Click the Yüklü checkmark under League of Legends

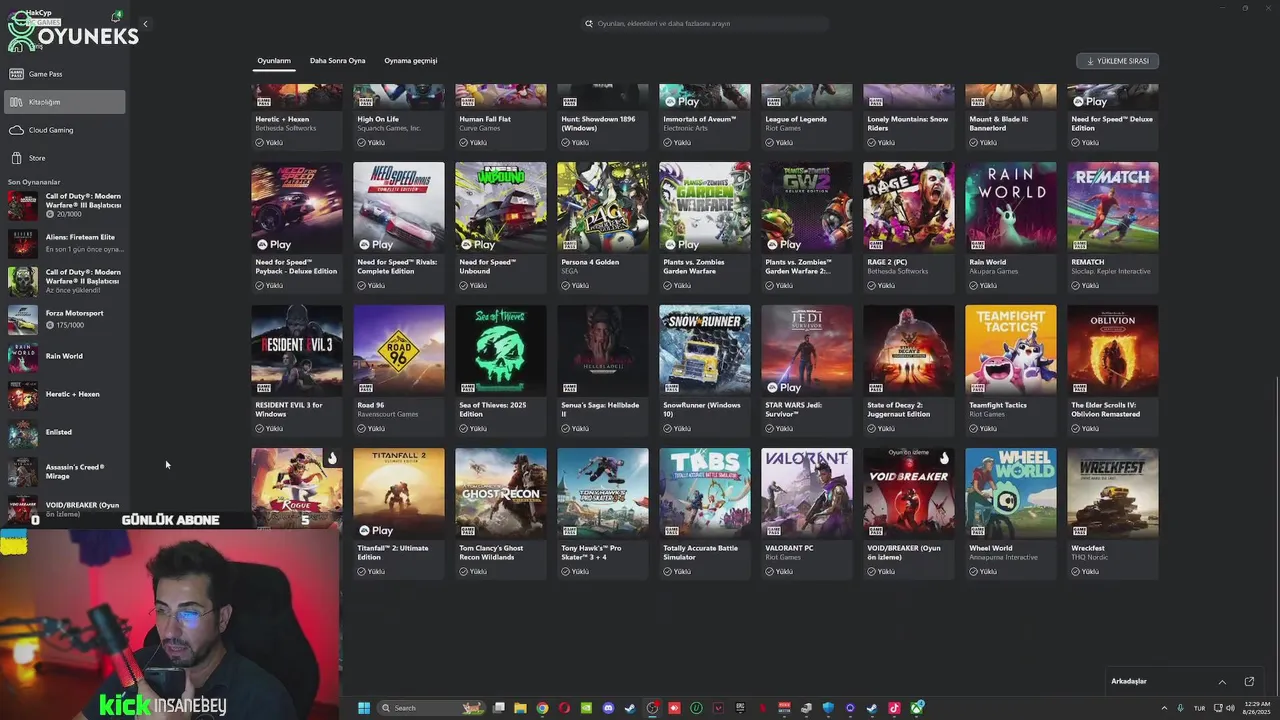(x=770, y=143)
